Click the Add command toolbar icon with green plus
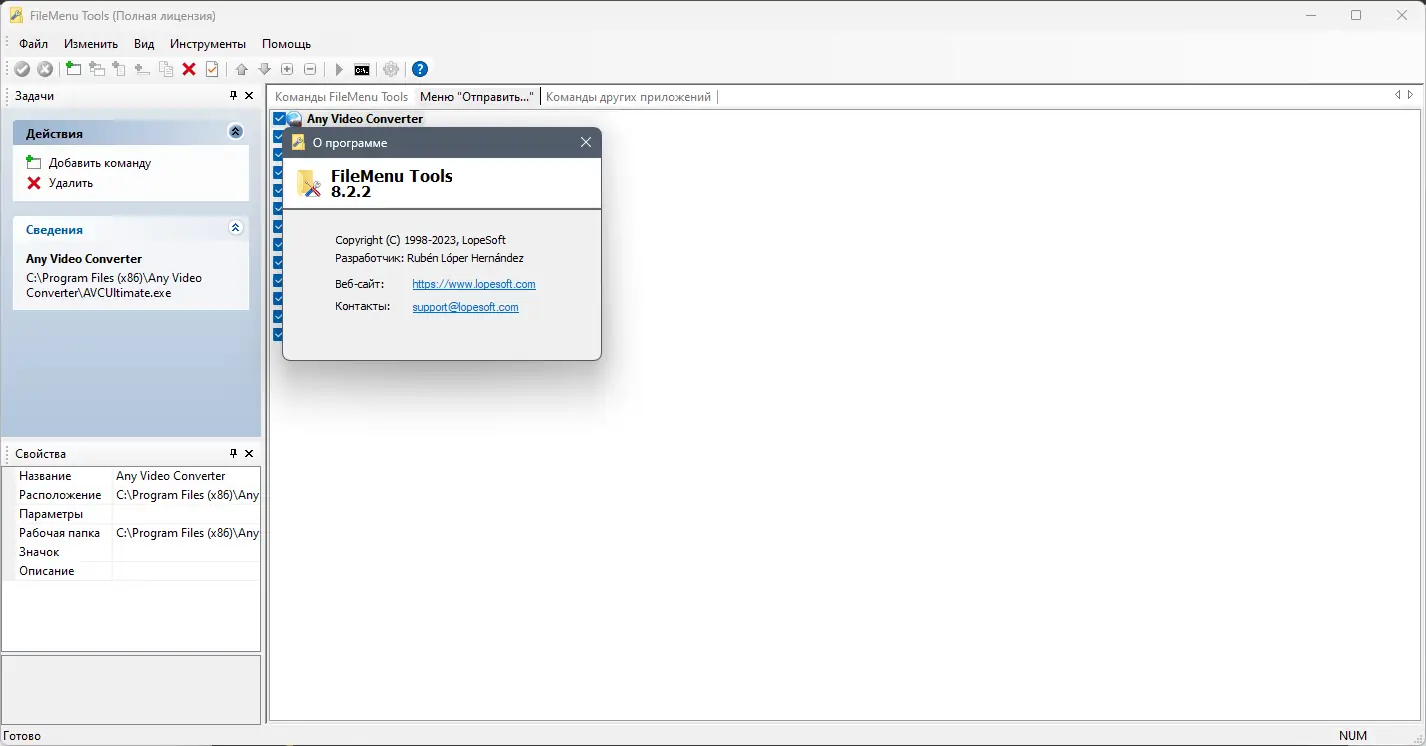The height and width of the screenshot is (746, 1426). pyautogui.click(x=73, y=69)
